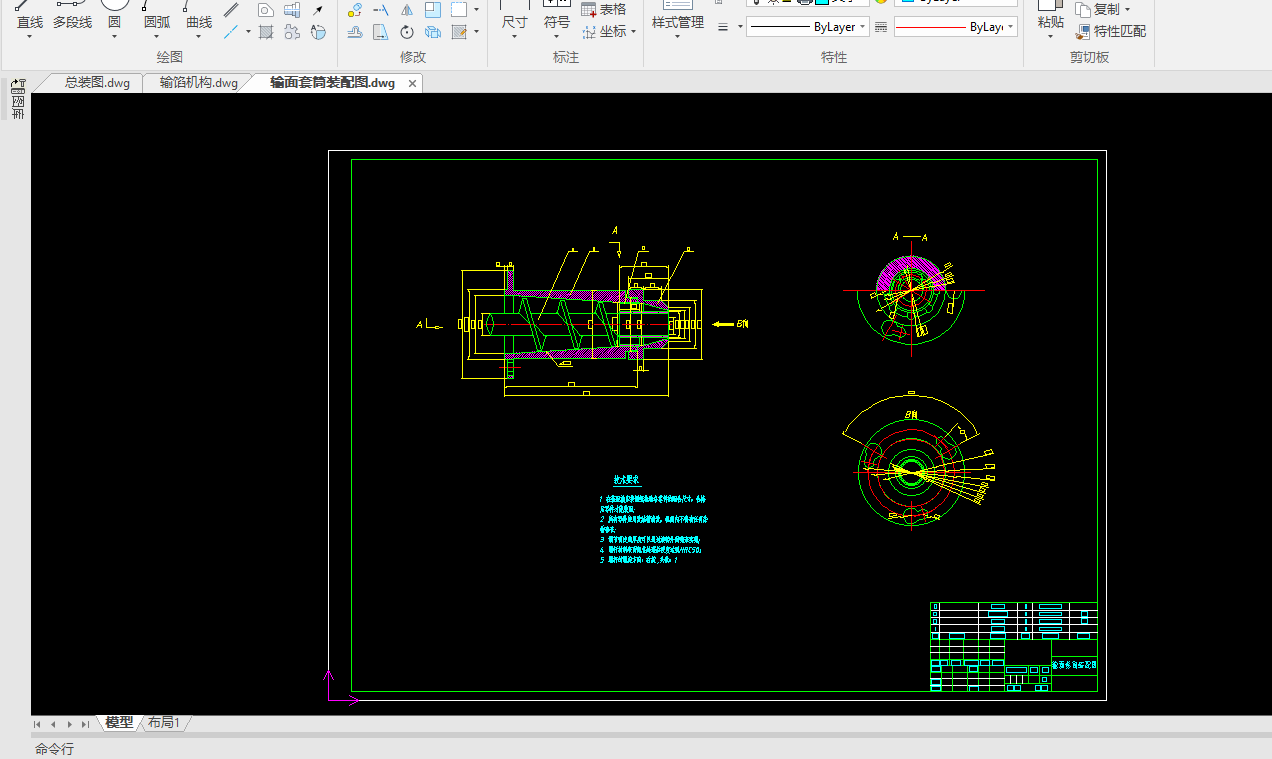Click the hatch fill icon in 绘图 panel

coord(266,32)
